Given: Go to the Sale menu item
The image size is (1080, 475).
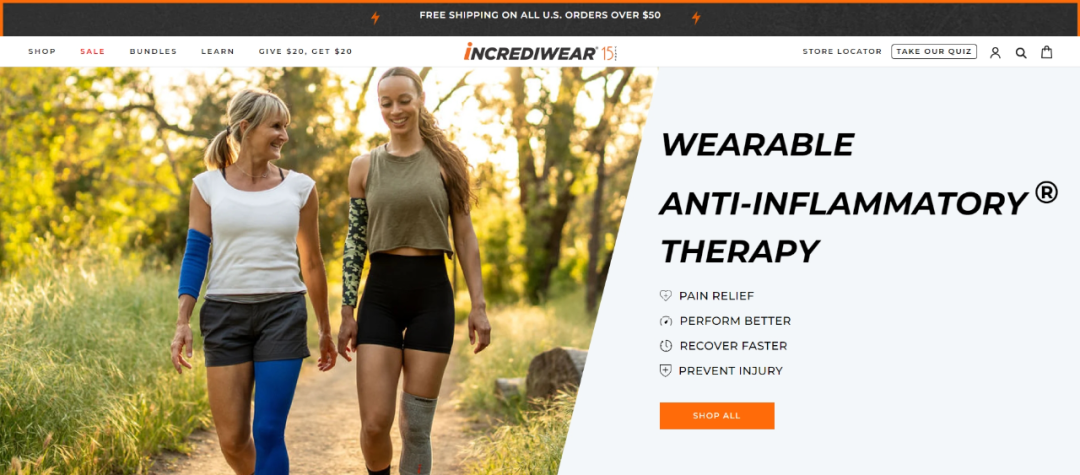Looking at the screenshot, I should 92,52.
